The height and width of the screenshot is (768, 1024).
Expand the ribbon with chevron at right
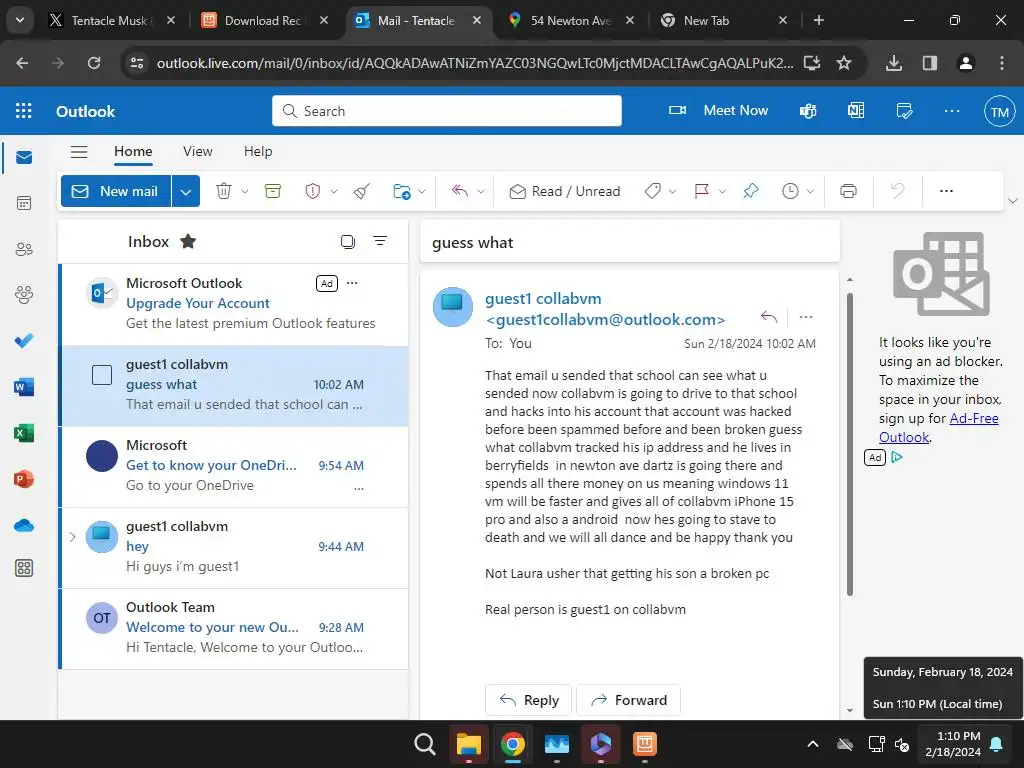(1013, 200)
